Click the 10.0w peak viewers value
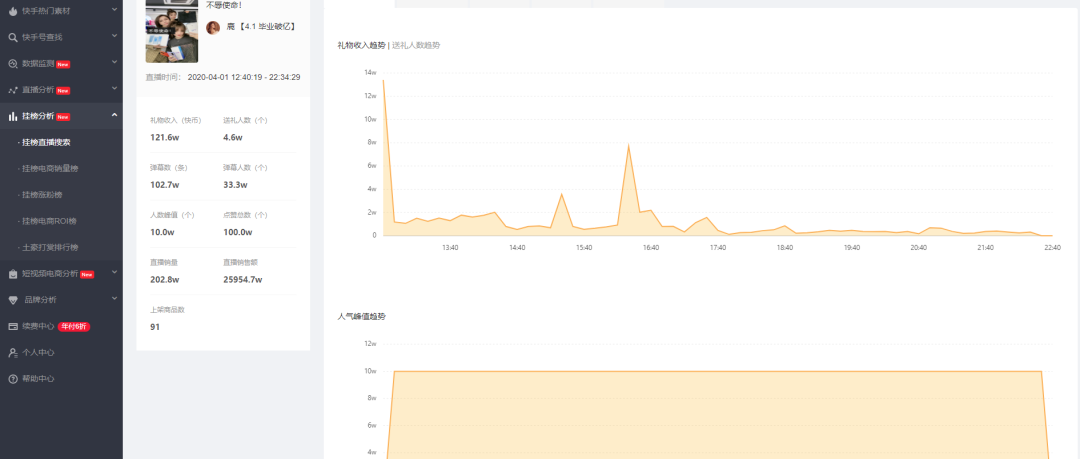1080x459 pixels. coord(163,232)
